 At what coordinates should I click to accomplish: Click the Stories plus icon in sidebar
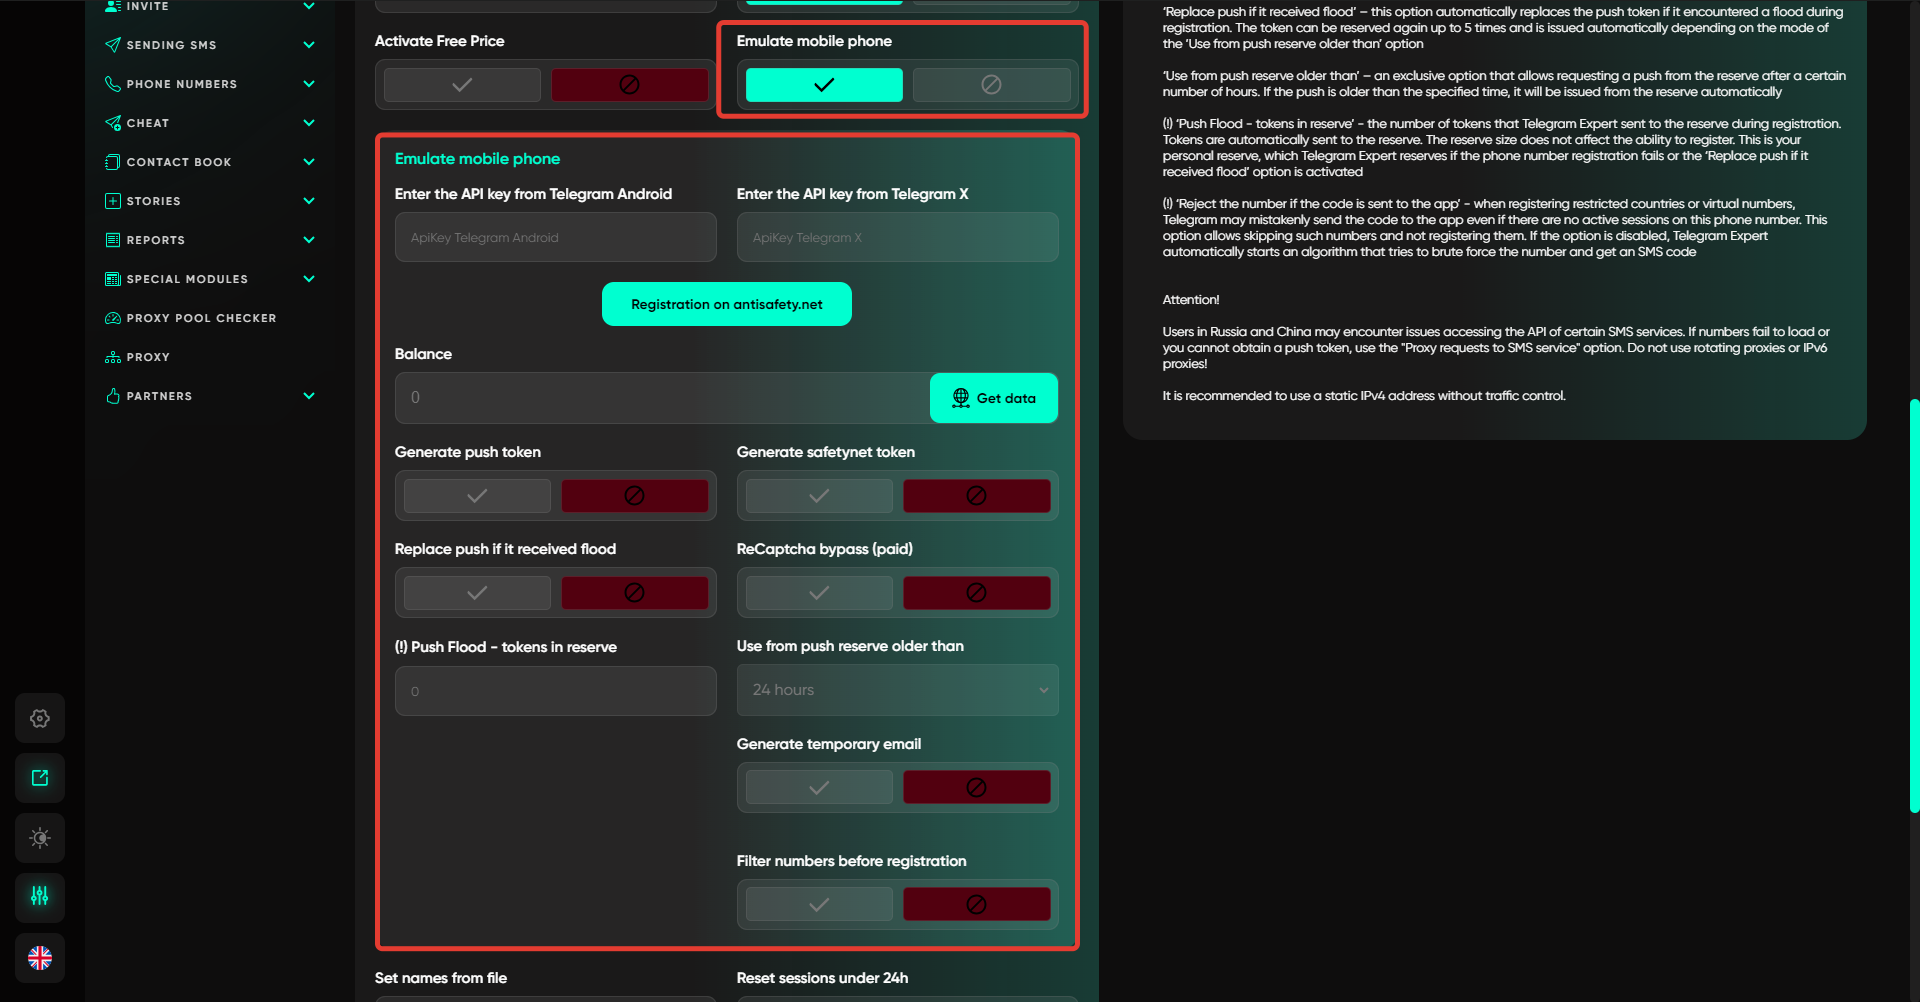tap(113, 201)
